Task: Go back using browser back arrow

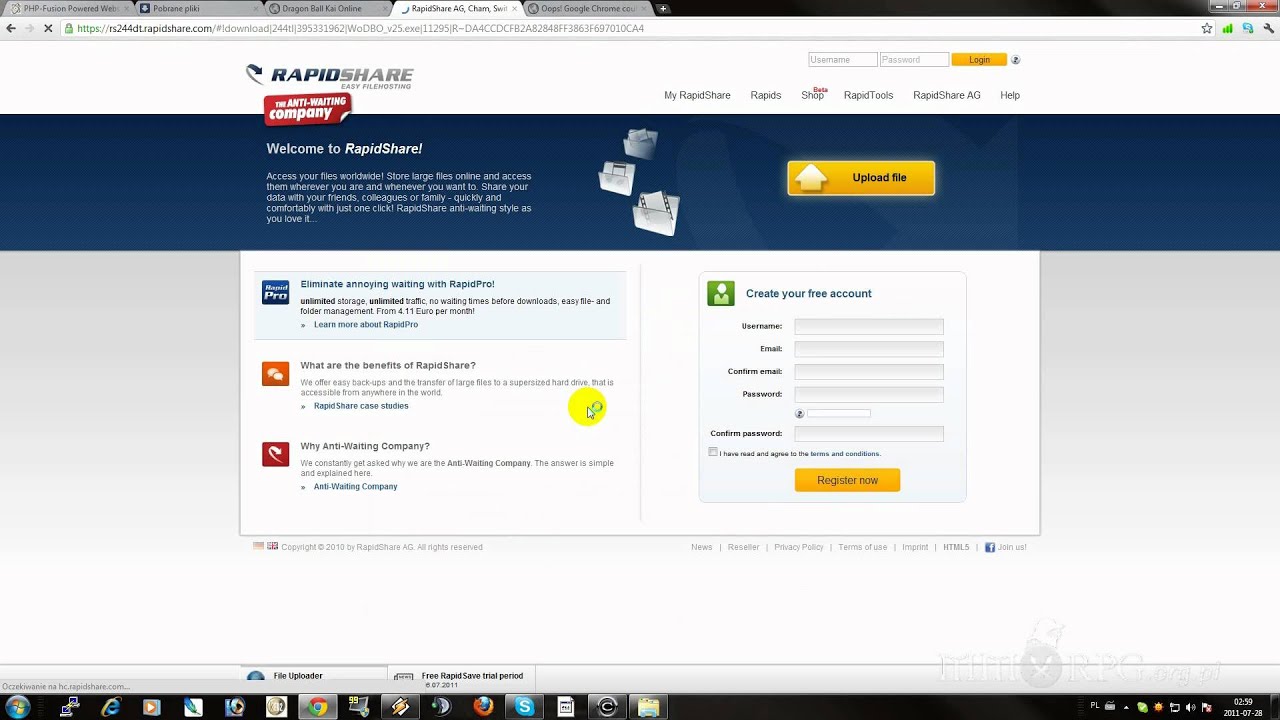Action: [x=11, y=28]
